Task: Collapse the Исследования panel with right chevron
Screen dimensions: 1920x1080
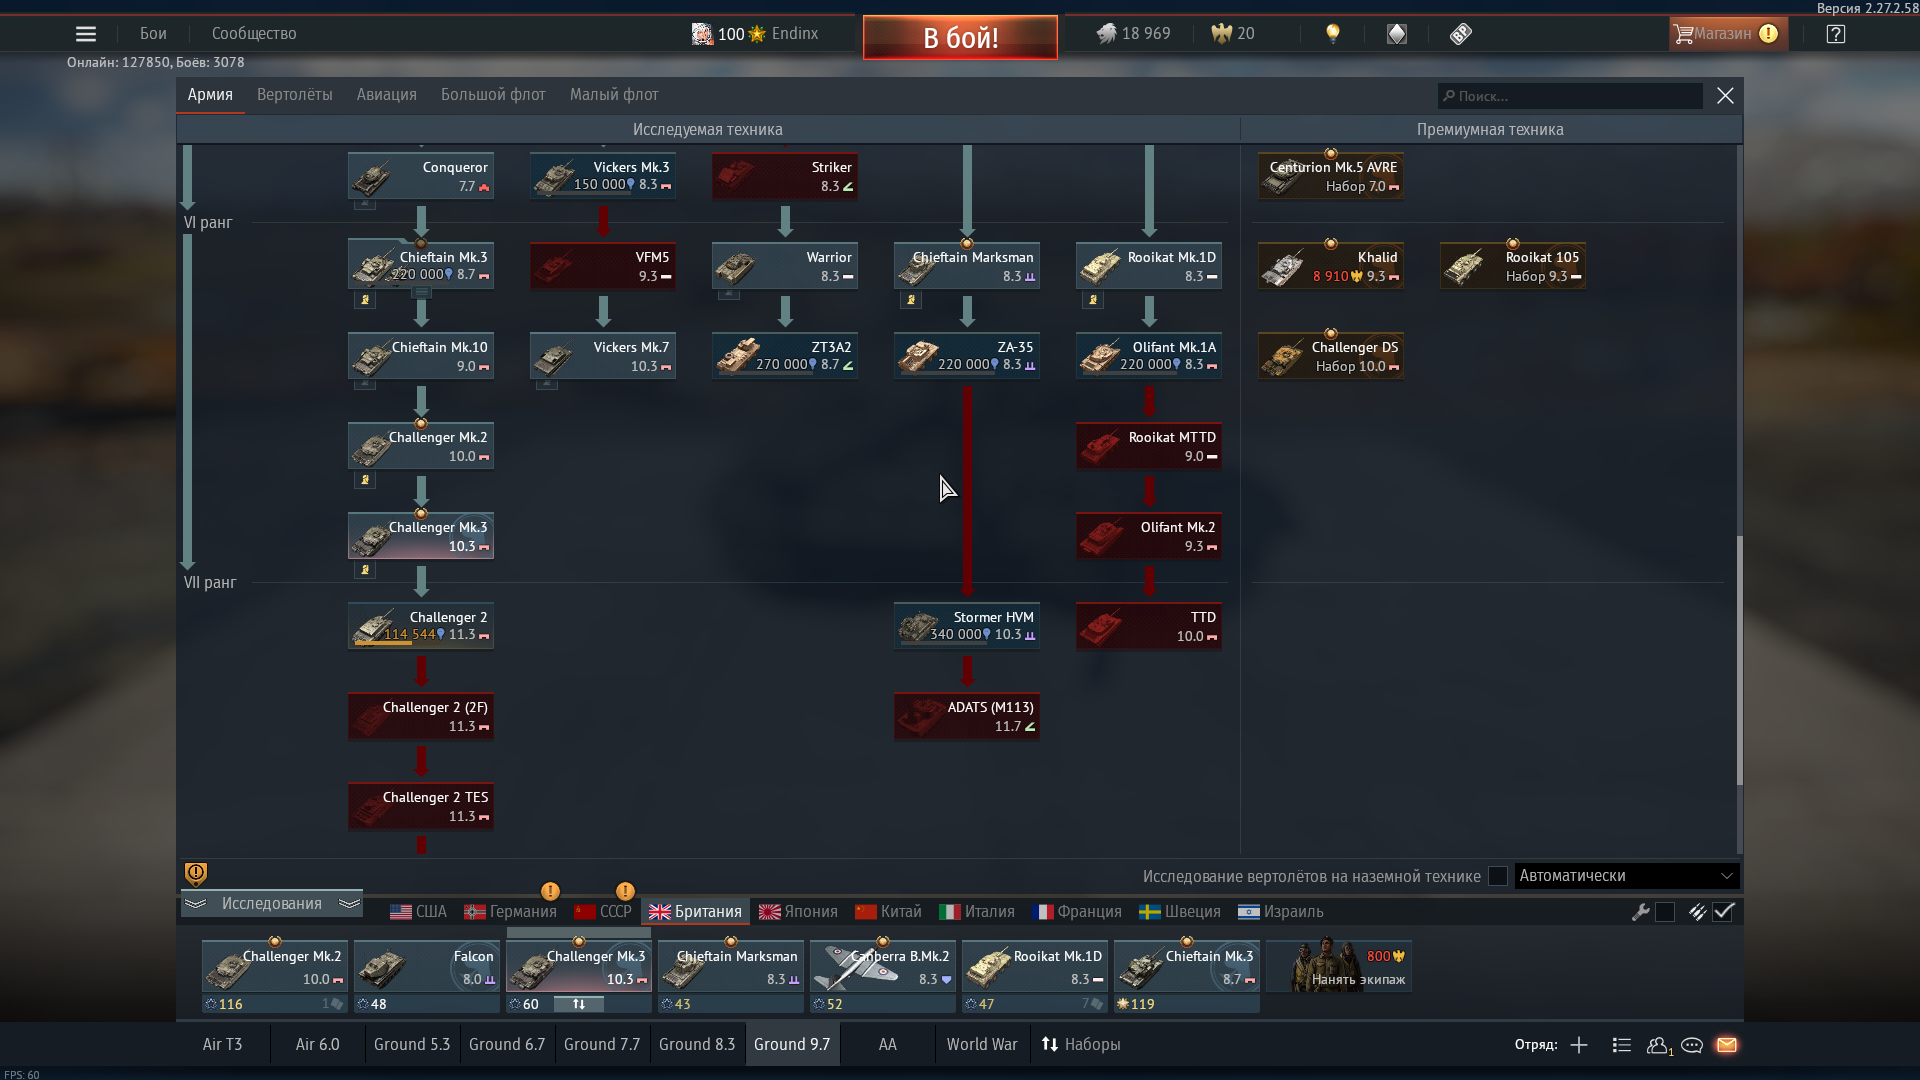Action: click(349, 903)
